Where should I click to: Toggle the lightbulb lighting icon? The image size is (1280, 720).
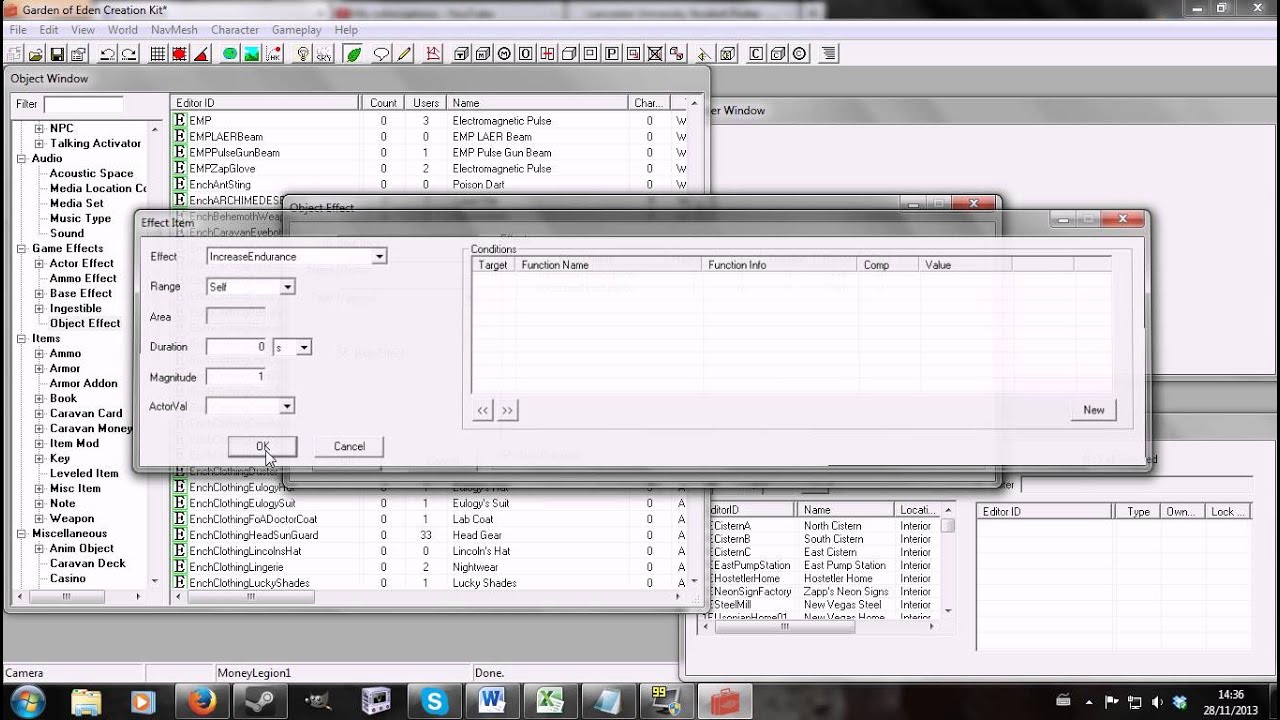(x=303, y=54)
